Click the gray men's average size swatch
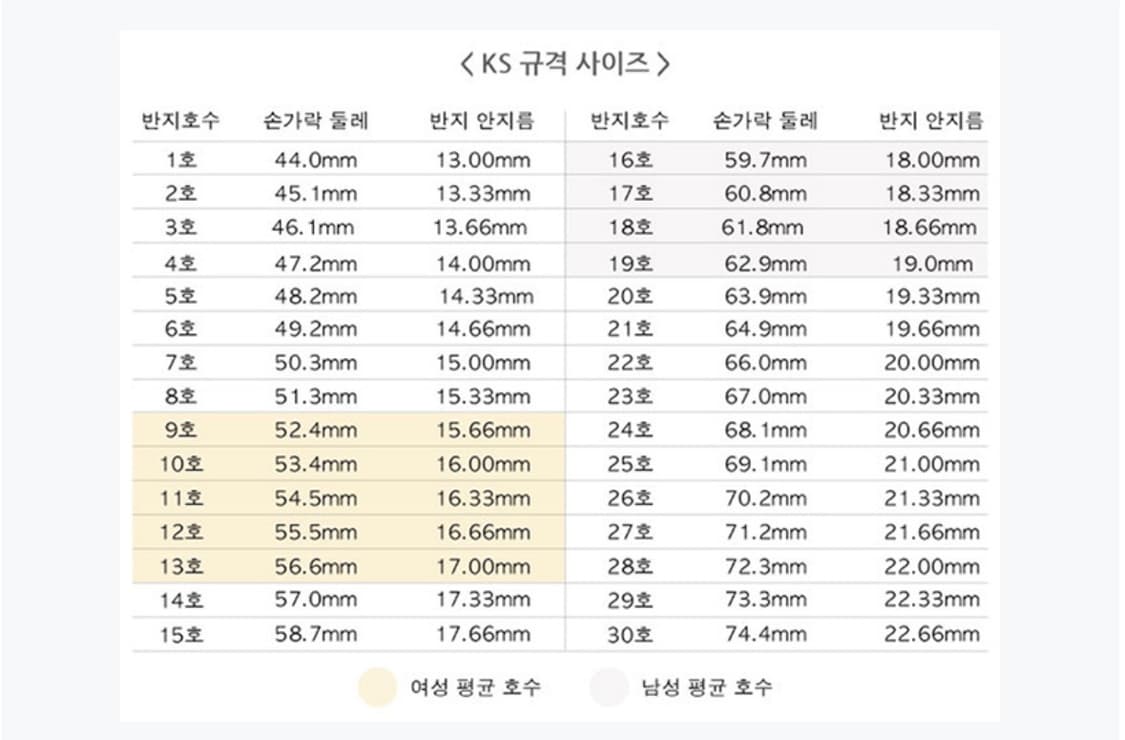The width and height of the screenshot is (1125, 740). click(x=608, y=687)
